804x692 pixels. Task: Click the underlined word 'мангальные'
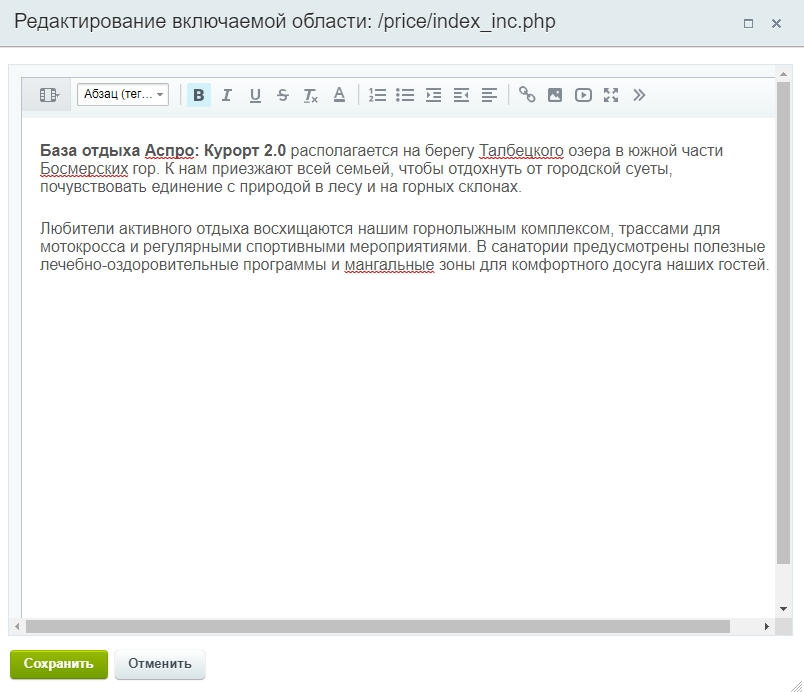pyautogui.click(x=389, y=265)
